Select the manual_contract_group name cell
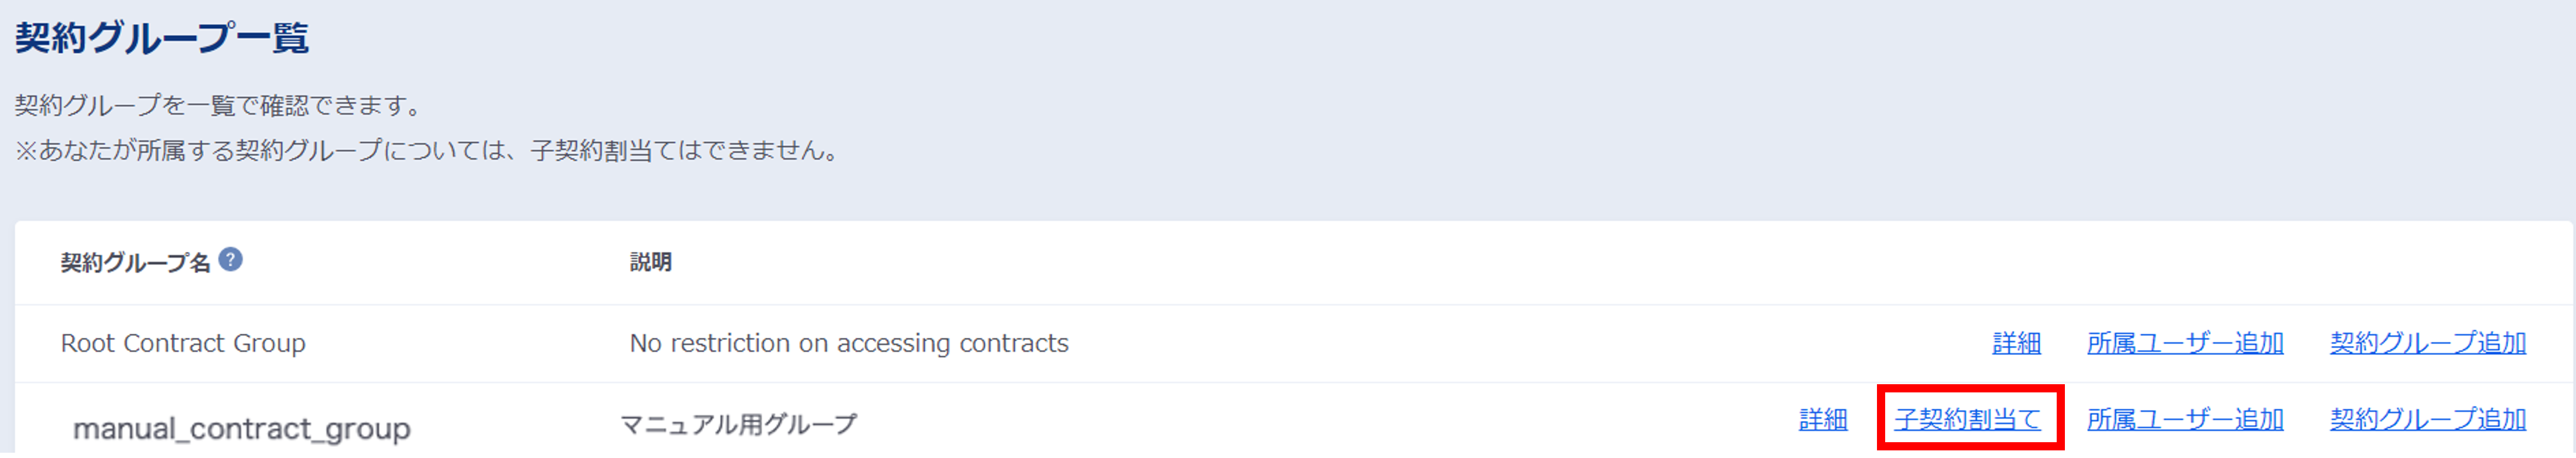 [241, 428]
